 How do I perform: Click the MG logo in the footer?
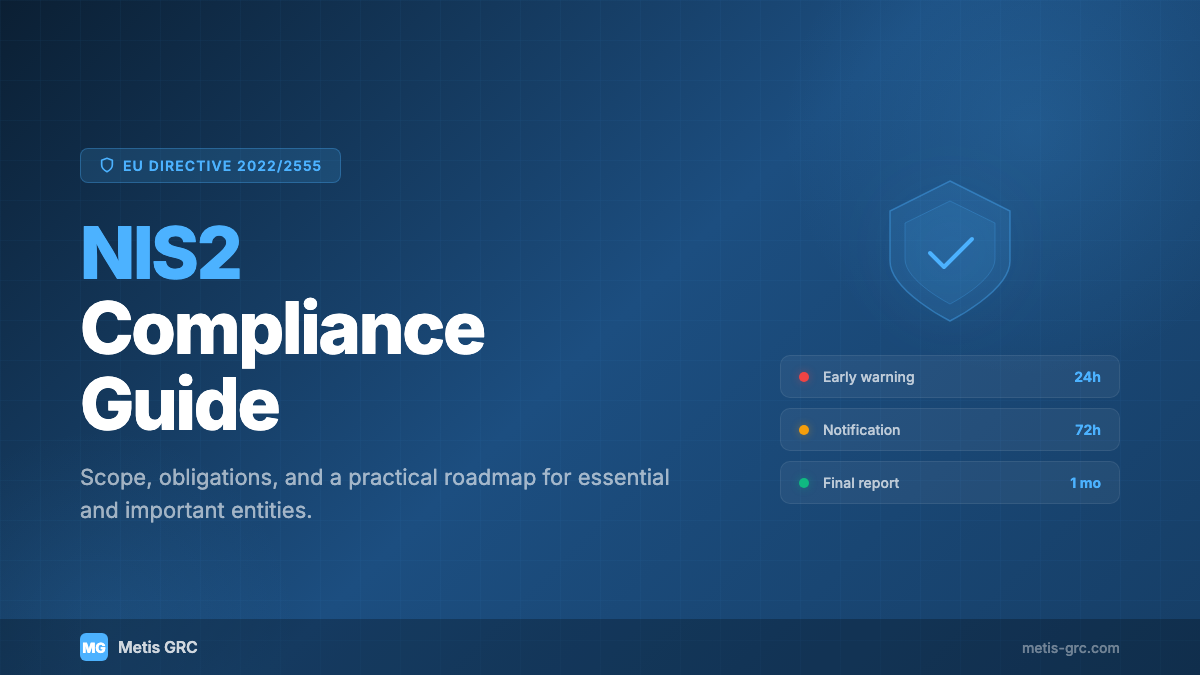pyautogui.click(x=94, y=647)
